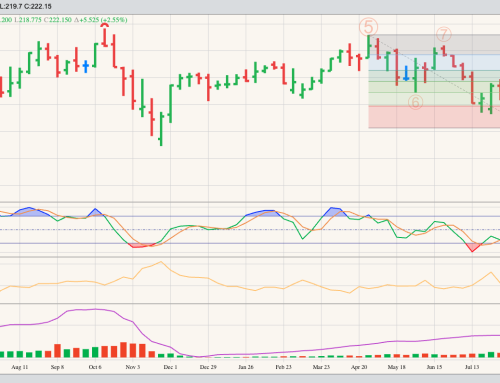Click the Apr 20 date label
500x383 pixels.
point(359,367)
